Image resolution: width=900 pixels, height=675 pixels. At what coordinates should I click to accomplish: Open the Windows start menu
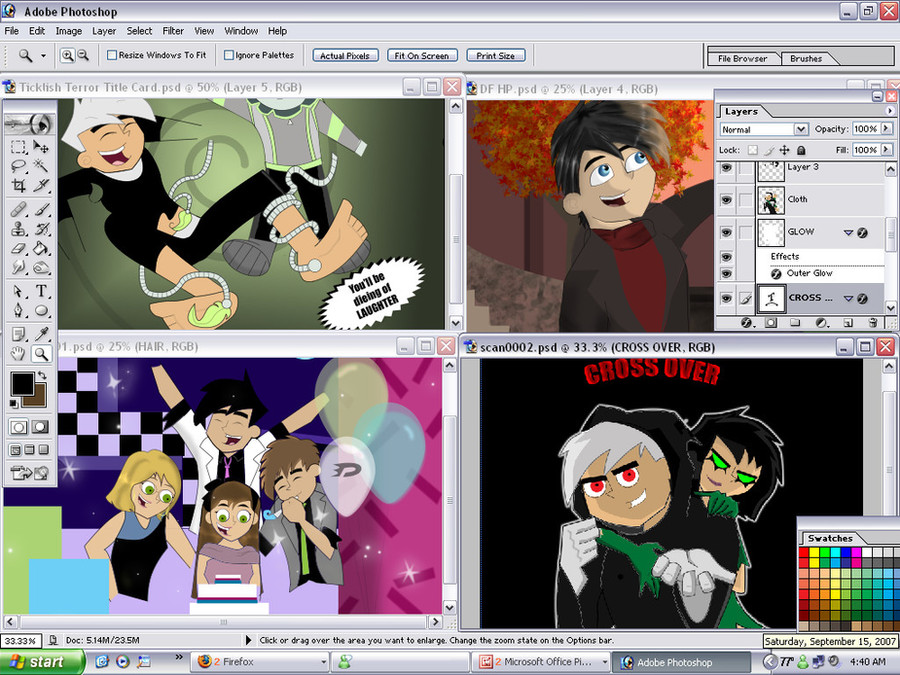tap(41, 662)
